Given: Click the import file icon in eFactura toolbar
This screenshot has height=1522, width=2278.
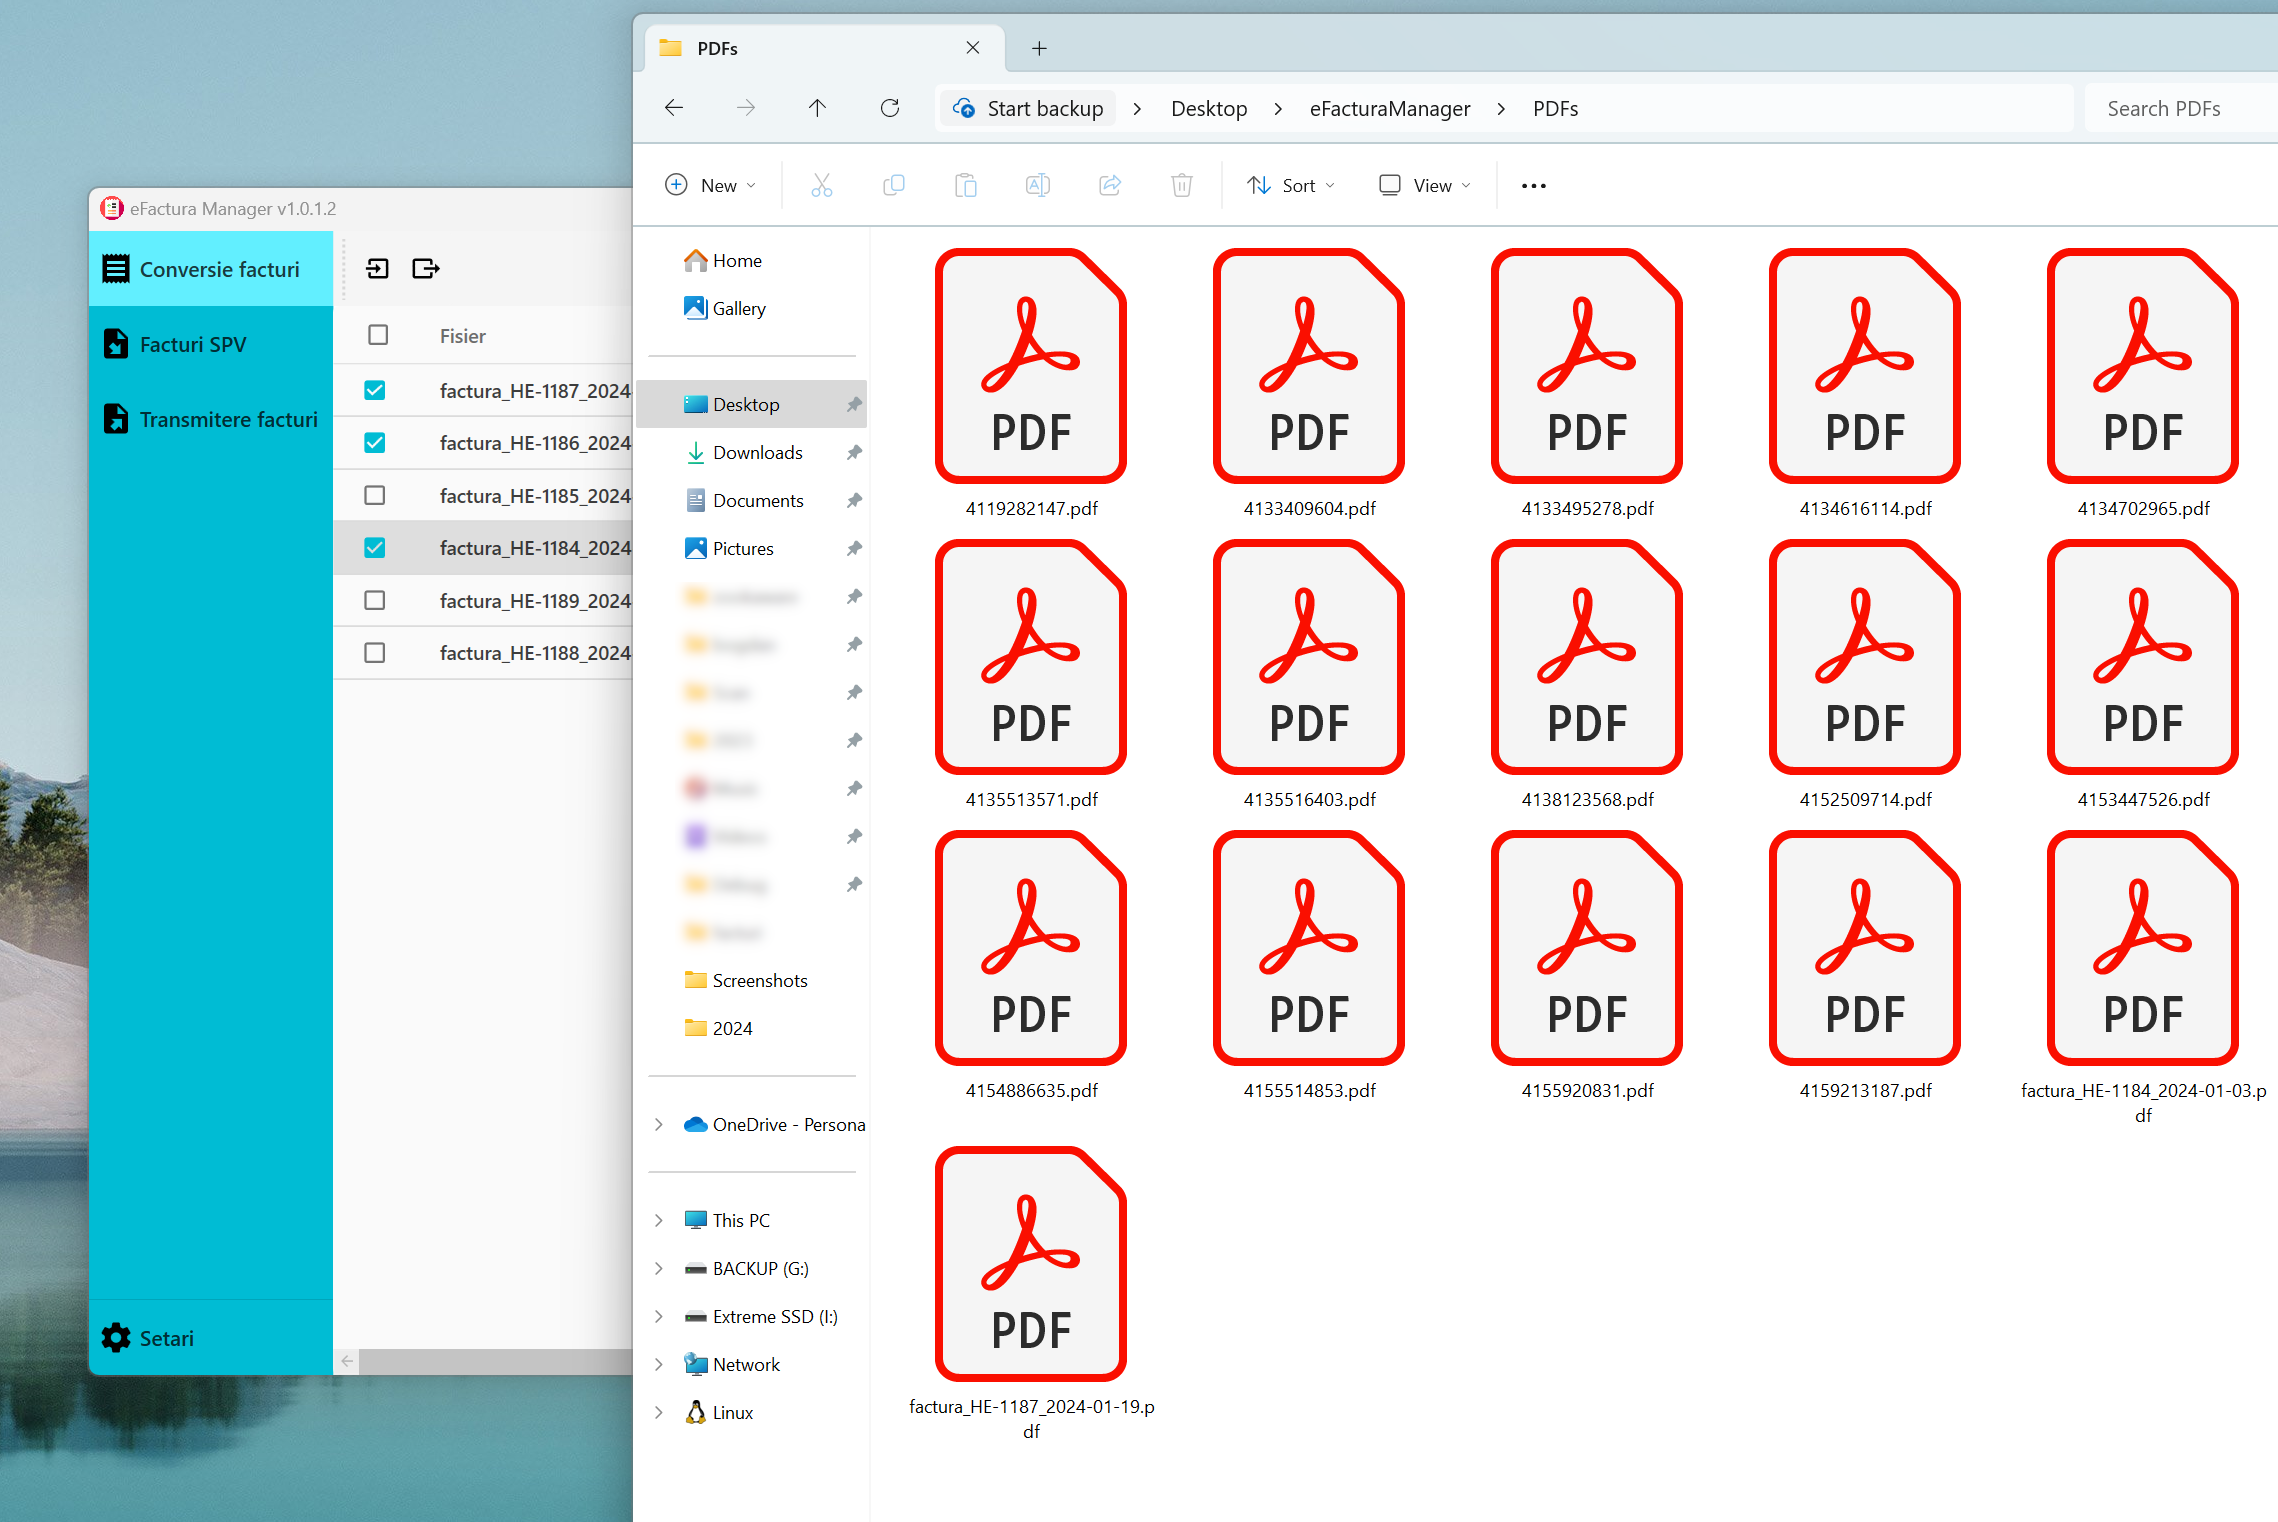Looking at the screenshot, I should tap(377, 268).
